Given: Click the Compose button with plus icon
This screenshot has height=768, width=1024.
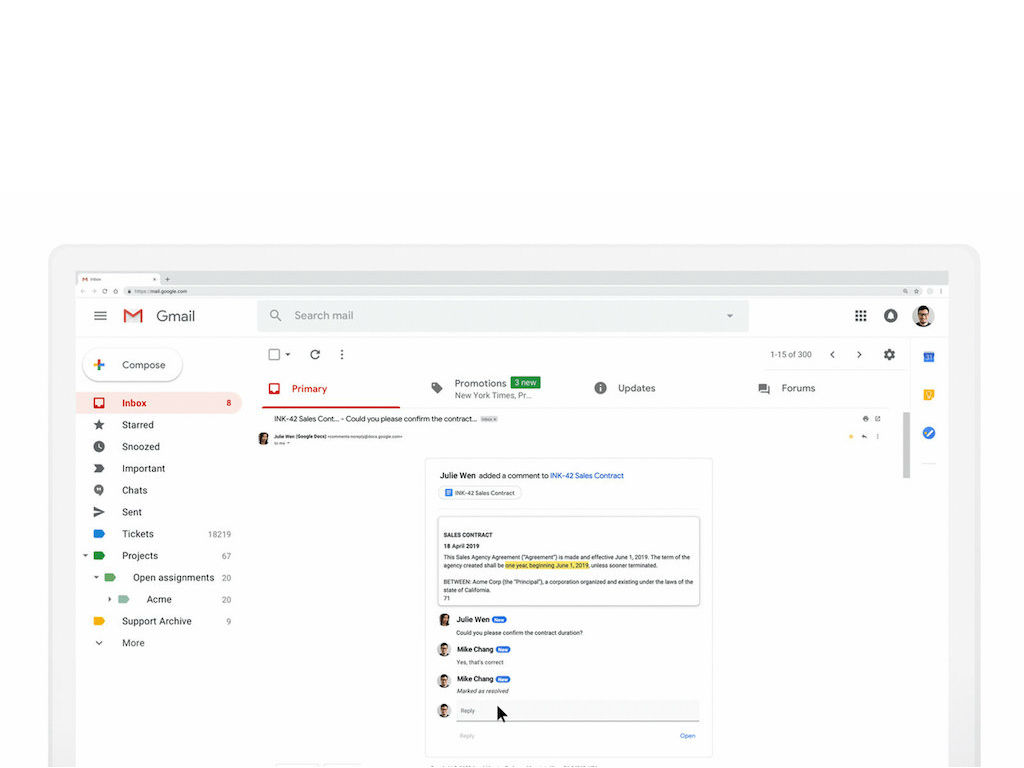Looking at the screenshot, I should 131,365.
